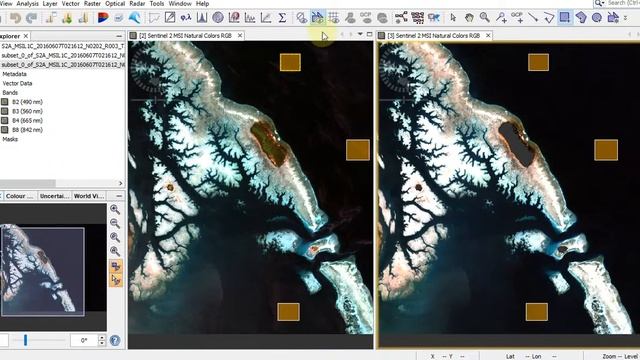Click the rotation angle 0° field

pyautogui.click(x=84, y=340)
